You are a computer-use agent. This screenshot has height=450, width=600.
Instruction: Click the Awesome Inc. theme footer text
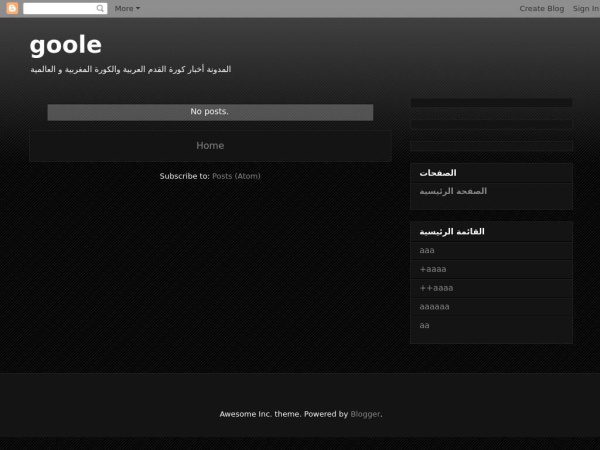click(x=260, y=414)
